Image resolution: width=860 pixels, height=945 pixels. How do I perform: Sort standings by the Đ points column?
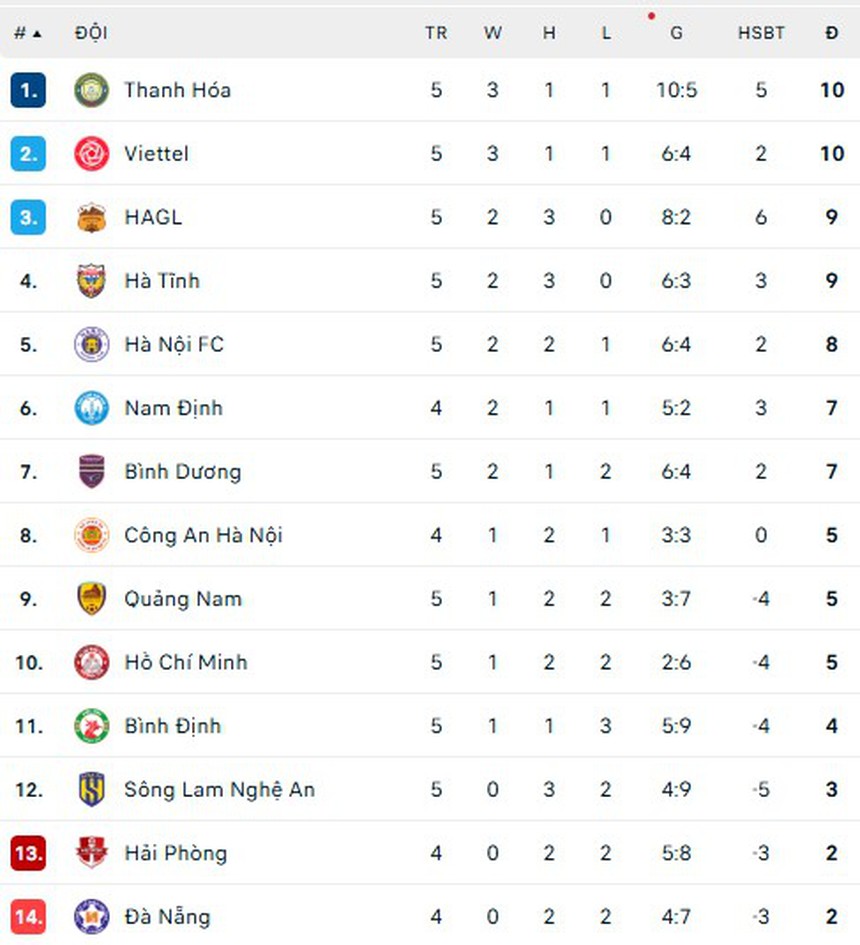pyautogui.click(x=832, y=32)
